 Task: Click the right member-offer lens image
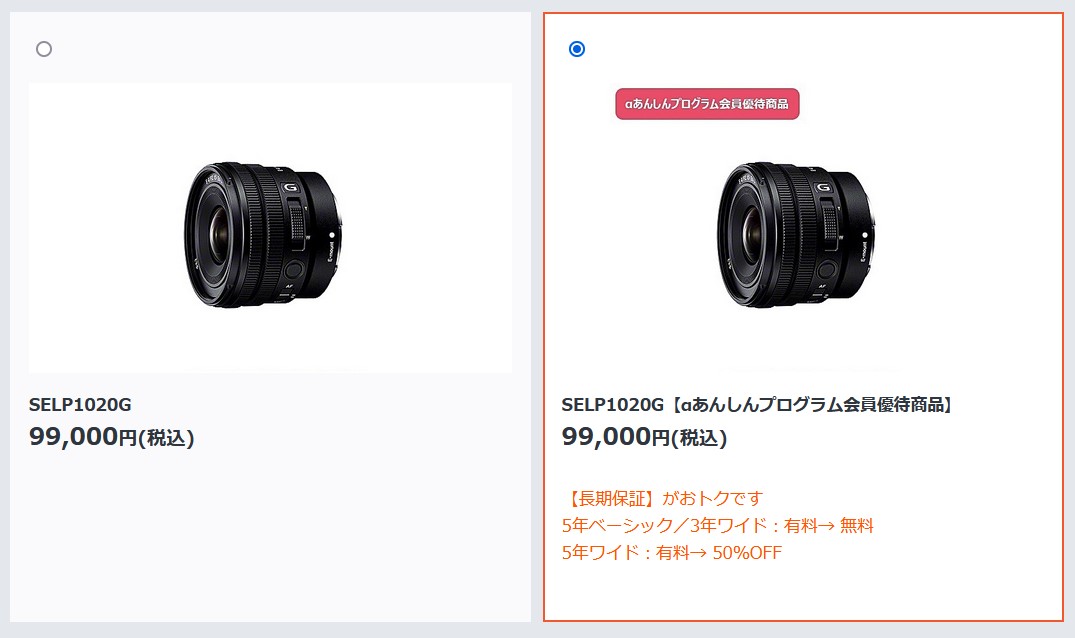pyautogui.click(x=796, y=234)
